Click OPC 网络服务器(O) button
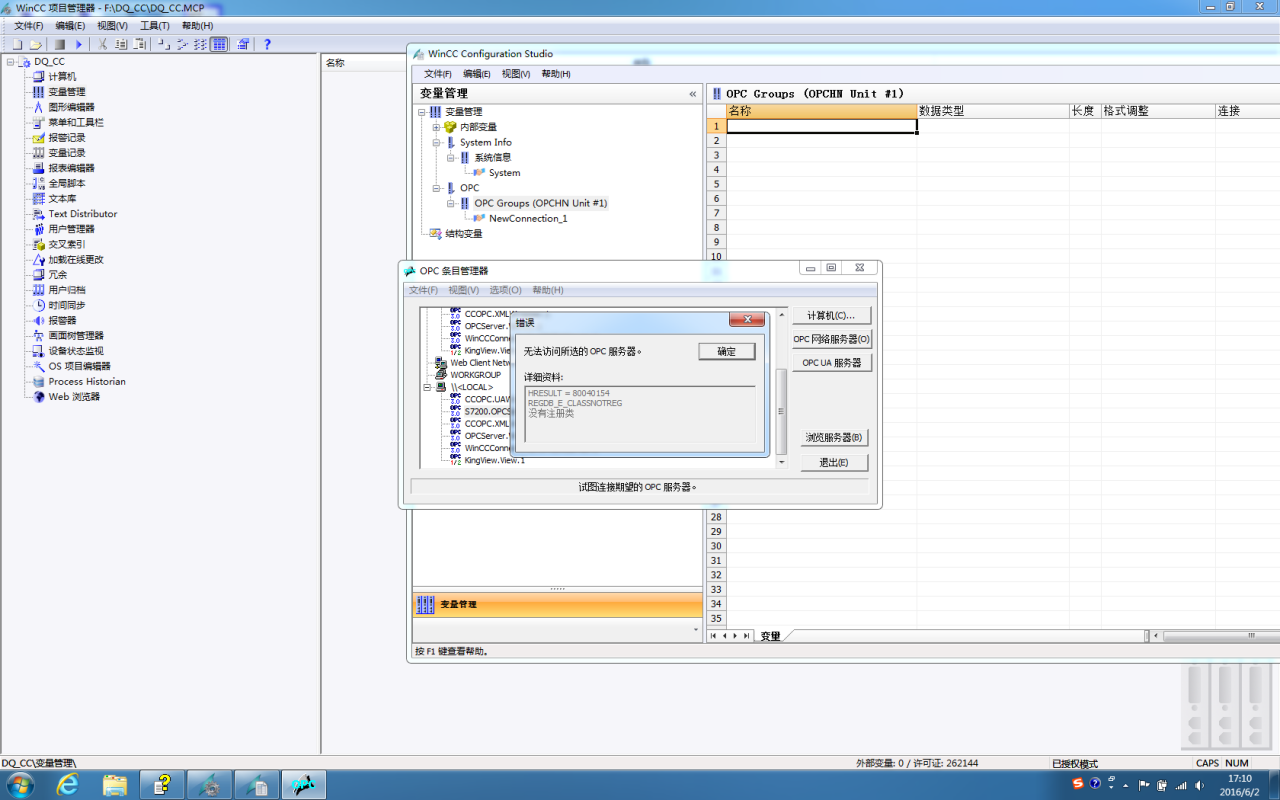Screen dimensions: 1280x800 [832, 339]
